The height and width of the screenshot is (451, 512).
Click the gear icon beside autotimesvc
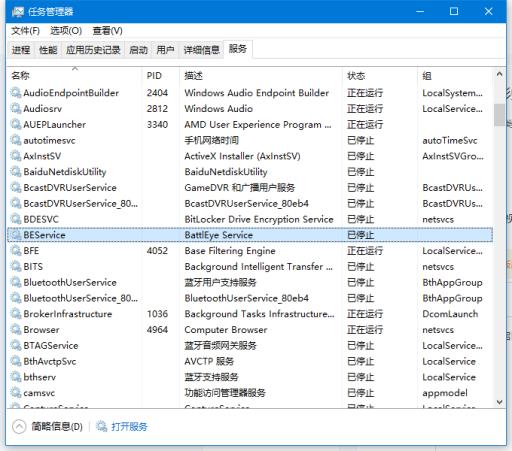[x=16, y=140]
